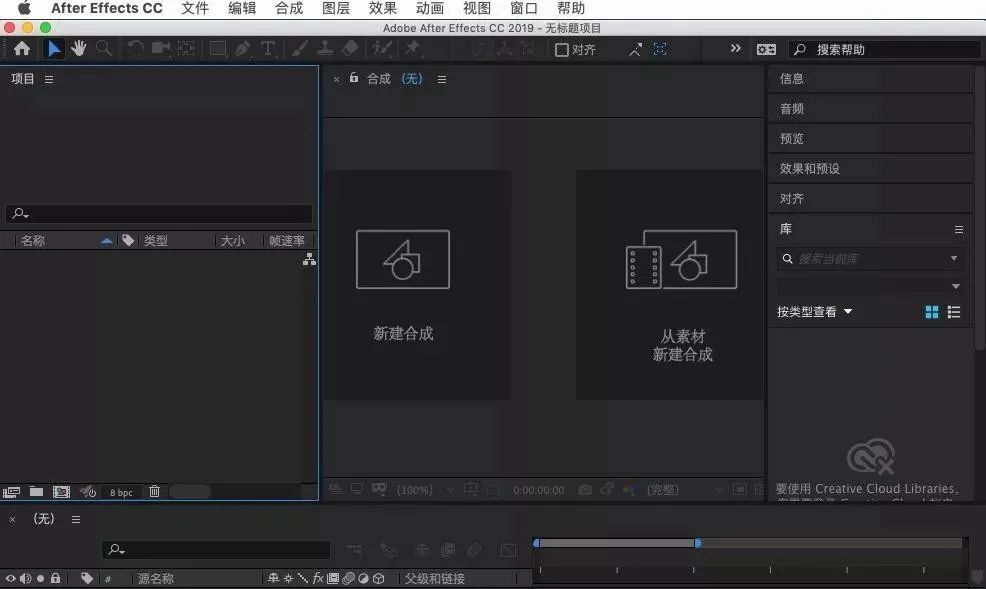Viewport: 986px width, 589px height.
Task: Select the Roto Brush tool
Action: 382,48
